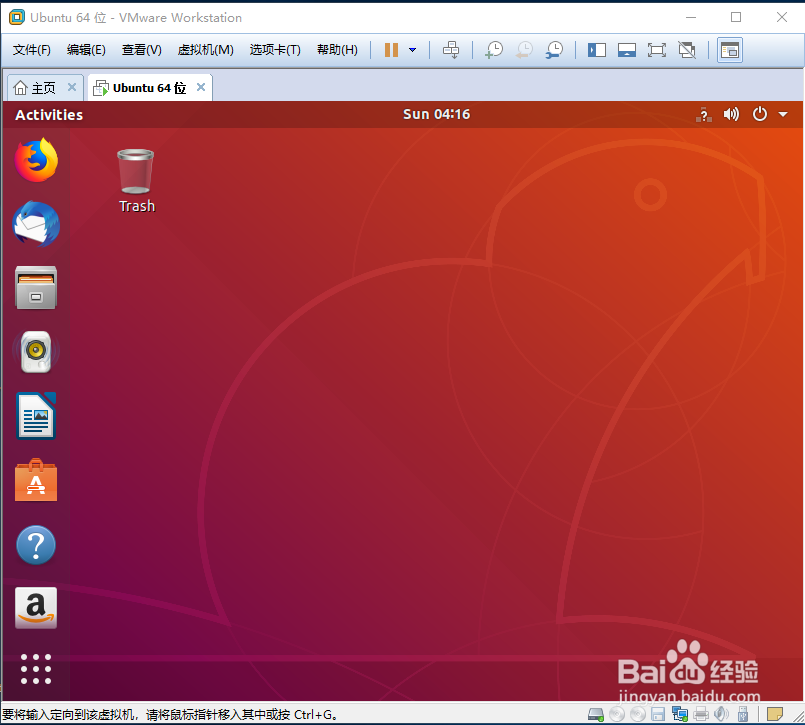This screenshot has height=725, width=805.
Task: Open the 文件(F) menu
Action: click(32, 50)
